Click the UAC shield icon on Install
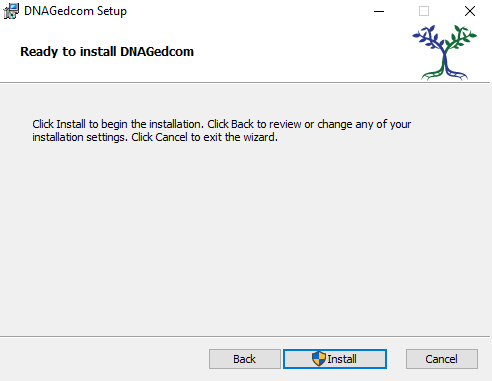 [x=319, y=359]
